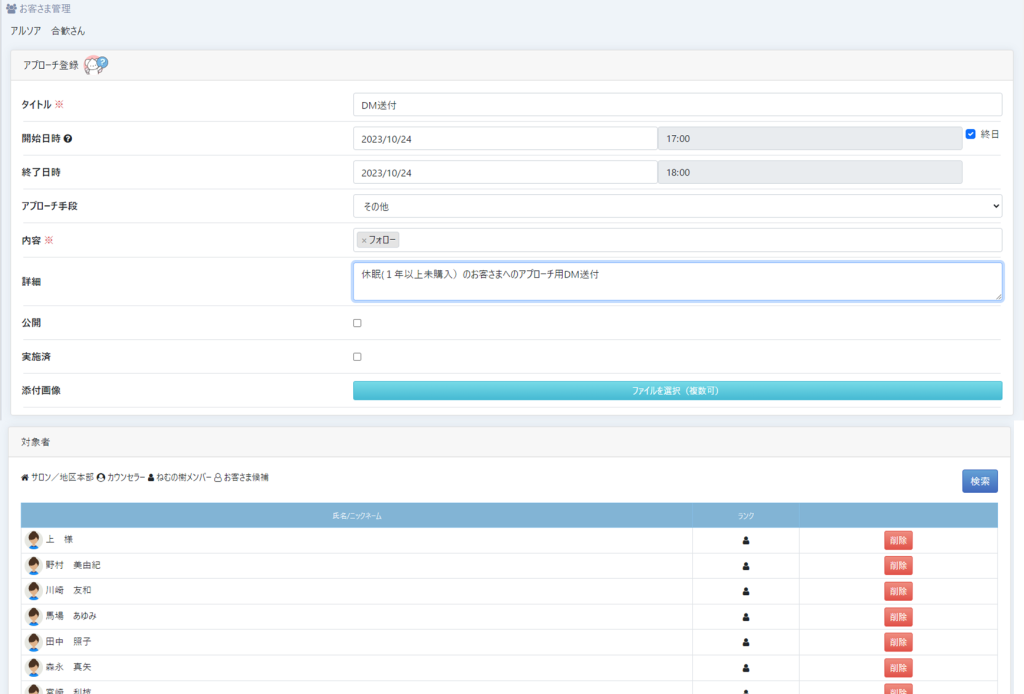Click ファイルを選択（複数可） upload button
This screenshot has height=694, width=1024.
(677, 391)
